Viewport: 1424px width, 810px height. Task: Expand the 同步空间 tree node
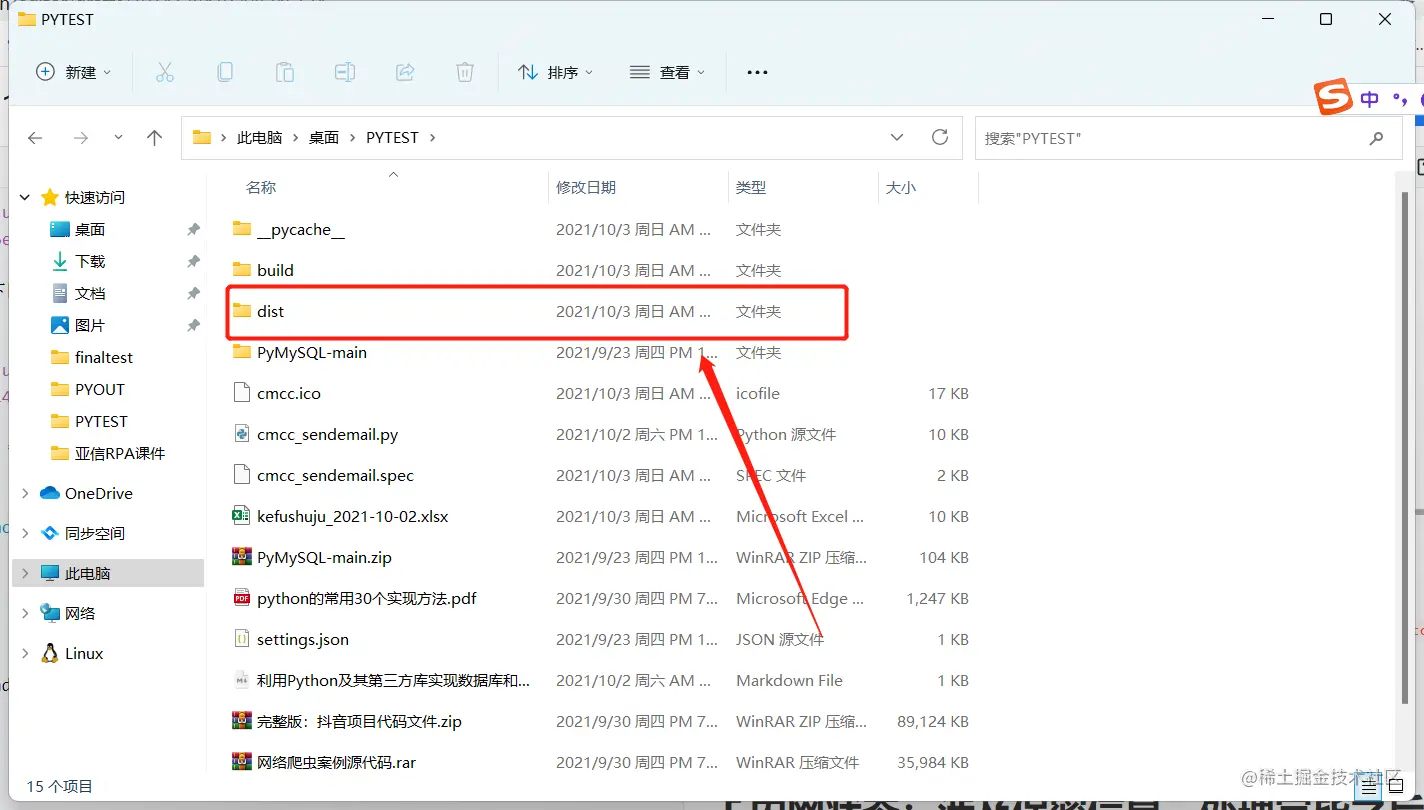pos(25,533)
